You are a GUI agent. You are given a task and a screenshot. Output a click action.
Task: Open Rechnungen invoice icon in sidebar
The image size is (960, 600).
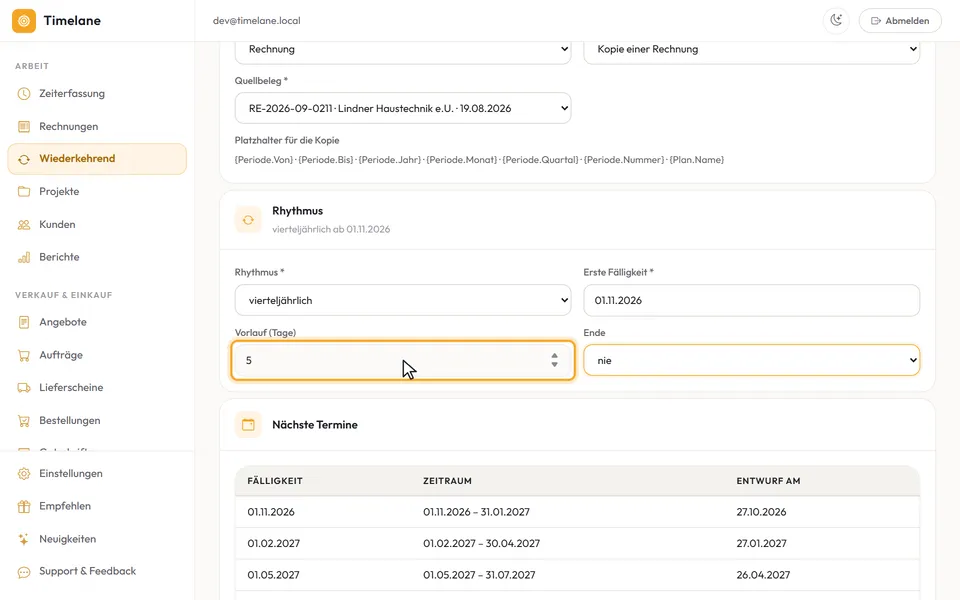(24, 127)
